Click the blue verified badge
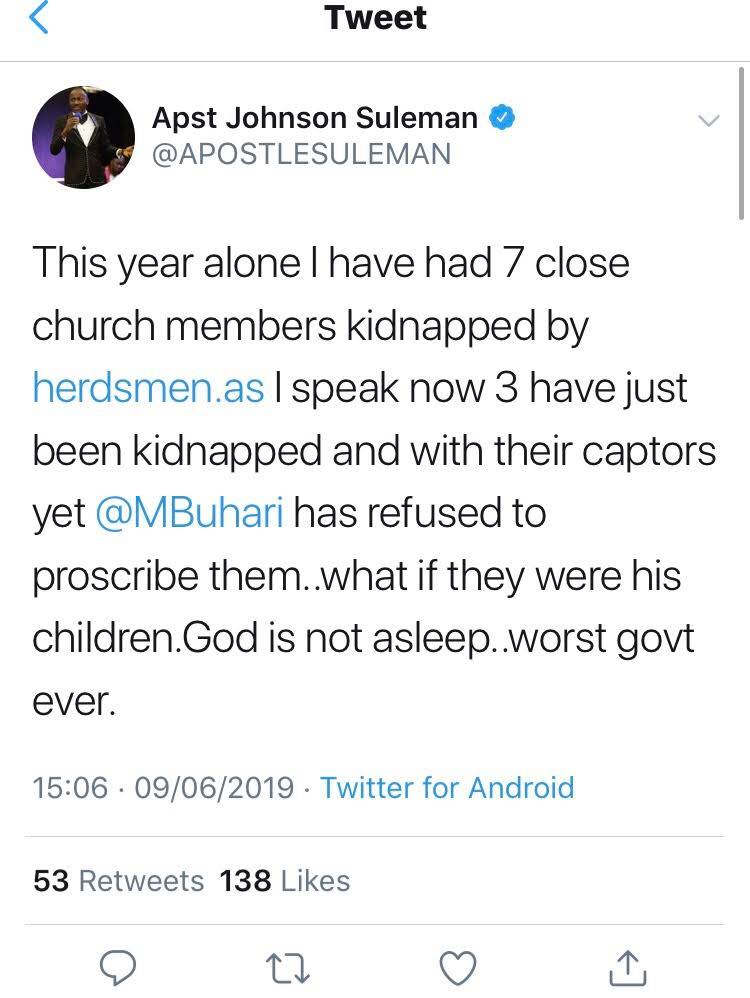The height and width of the screenshot is (998, 750). pyautogui.click(x=501, y=119)
